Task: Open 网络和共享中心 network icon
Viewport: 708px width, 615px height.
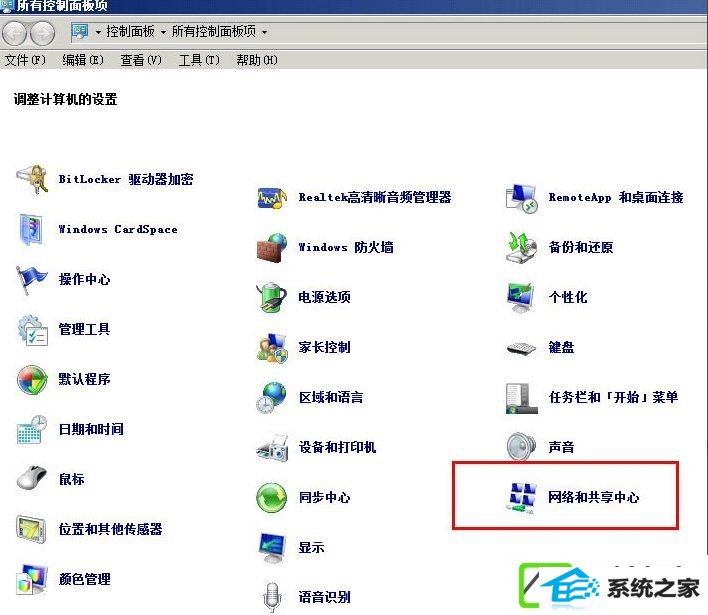Action: click(x=522, y=498)
